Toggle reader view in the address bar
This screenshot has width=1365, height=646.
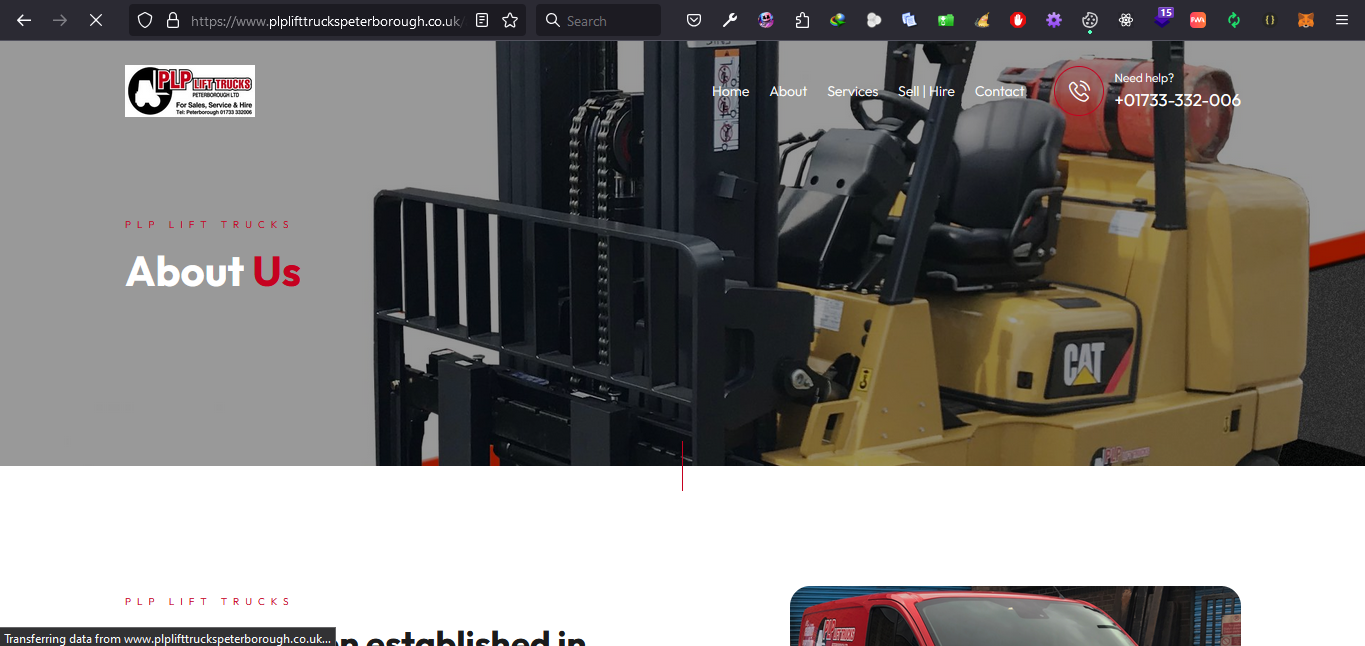pos(482,20)
